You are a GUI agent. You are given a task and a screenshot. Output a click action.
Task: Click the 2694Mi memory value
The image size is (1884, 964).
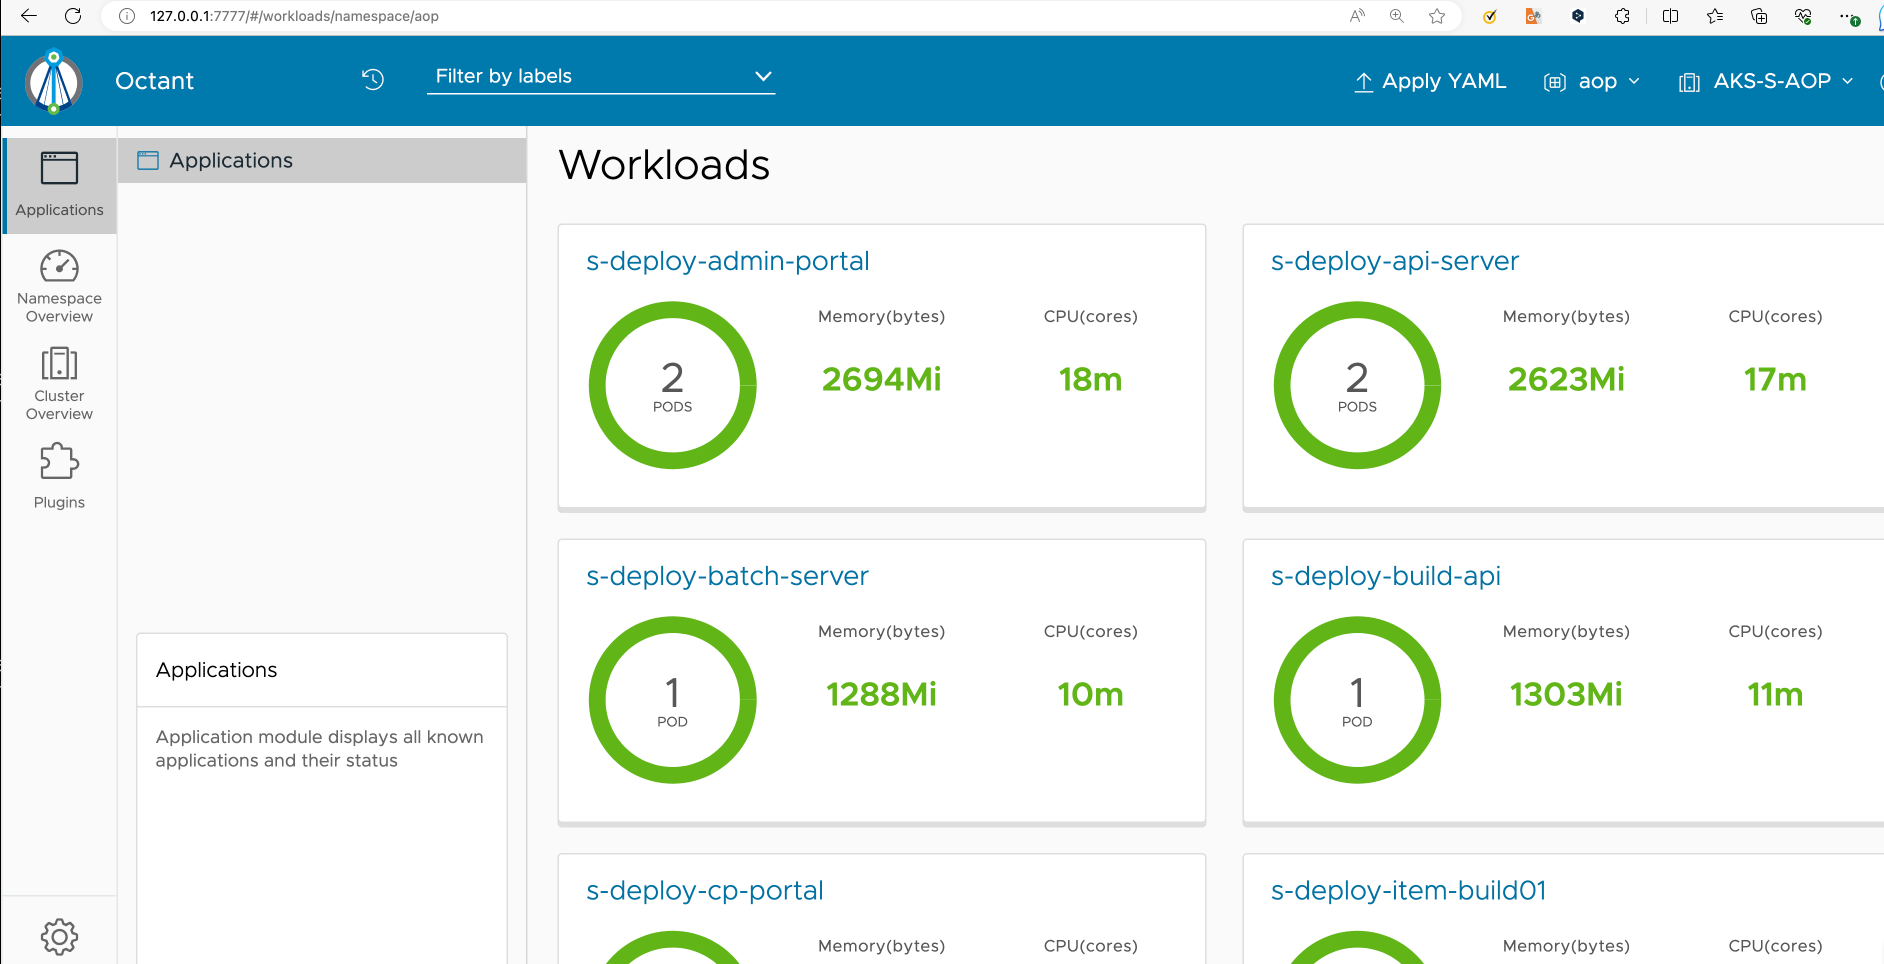[x=881, y=380]
